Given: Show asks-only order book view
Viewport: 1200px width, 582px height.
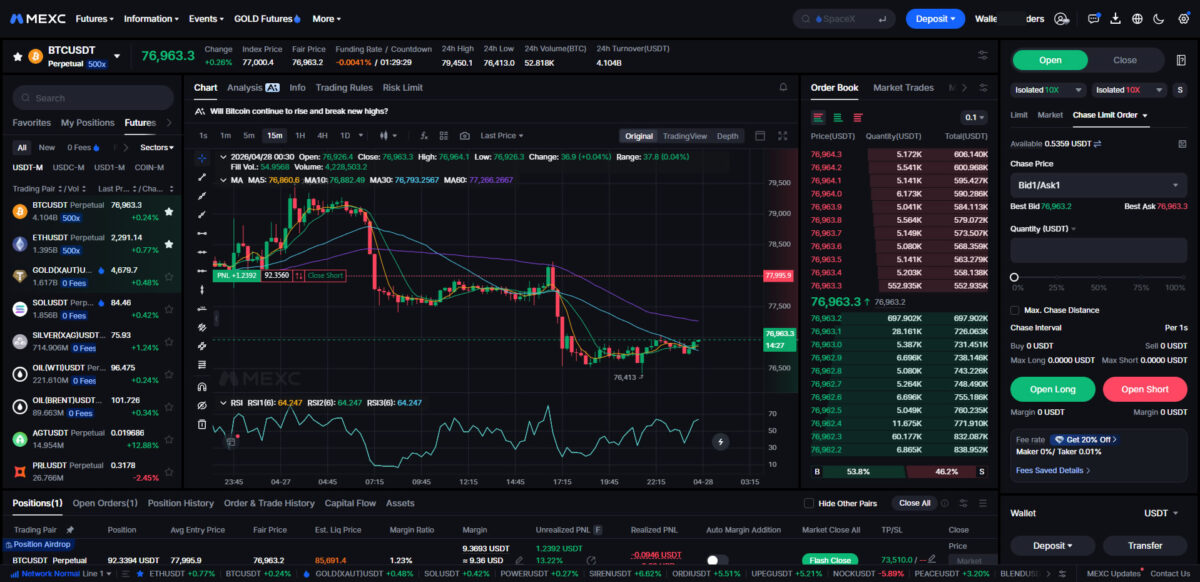Looking at the screenshot, I should click(856, 117).
